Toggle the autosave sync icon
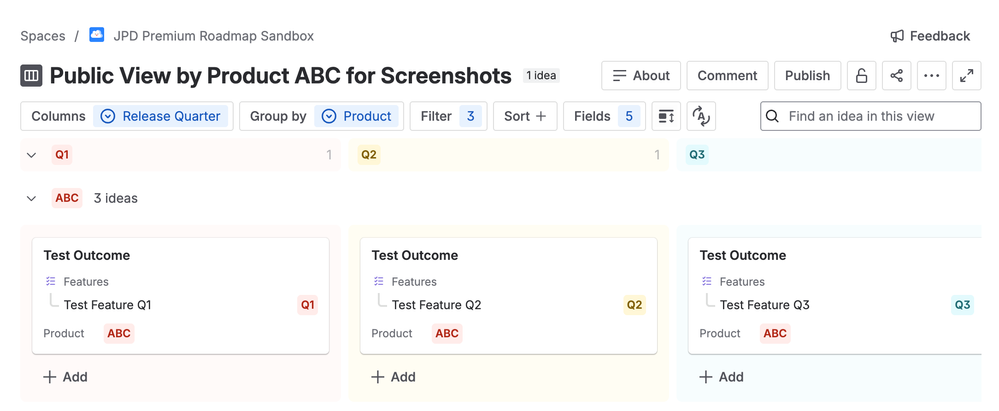The image size is (999, 411). pyautogui.click(x=701, y=116)
